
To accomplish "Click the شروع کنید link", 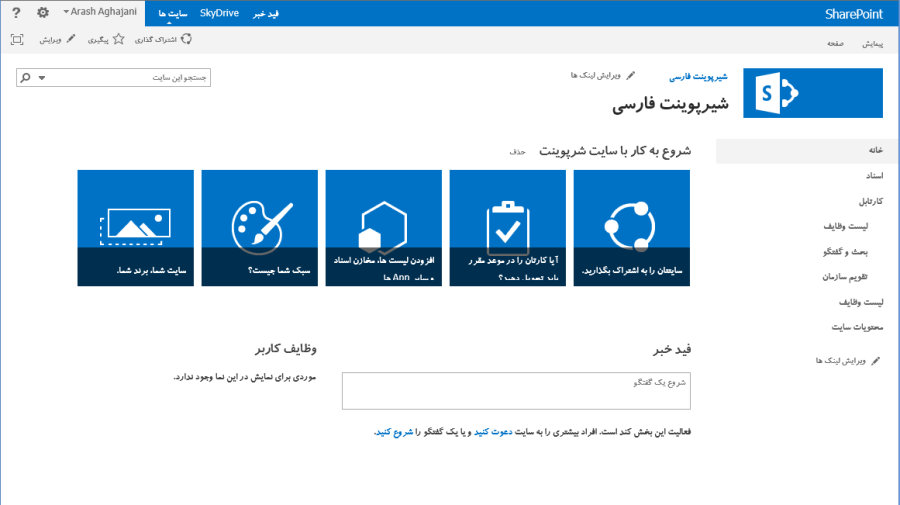I will click(x=394, y=432).
